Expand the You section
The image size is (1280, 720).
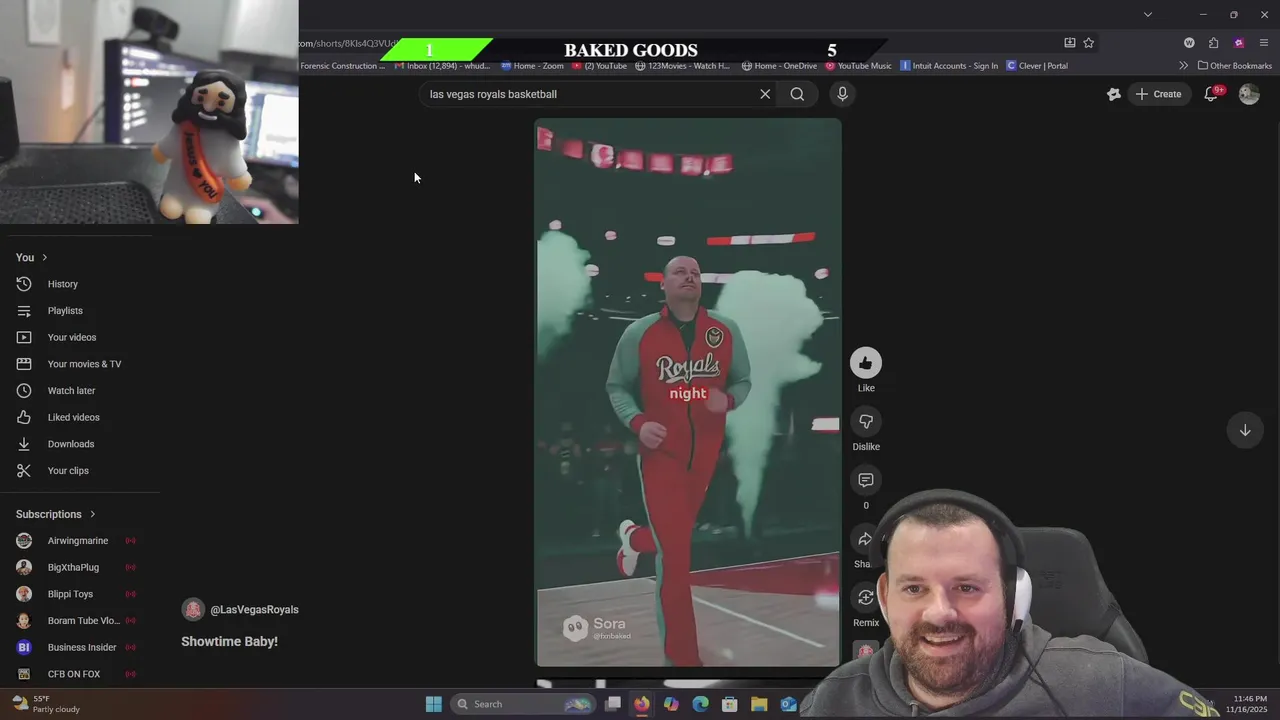(x=32, y=257)
